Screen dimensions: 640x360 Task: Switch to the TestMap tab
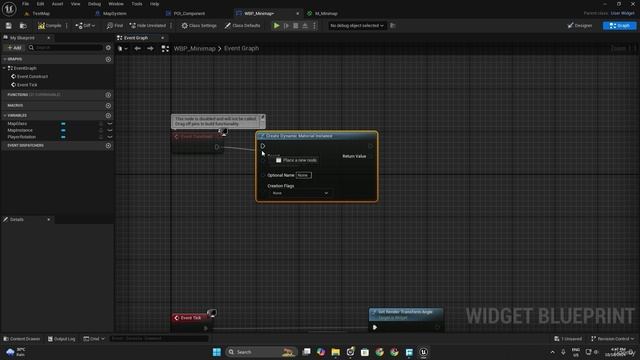[41, 13]
